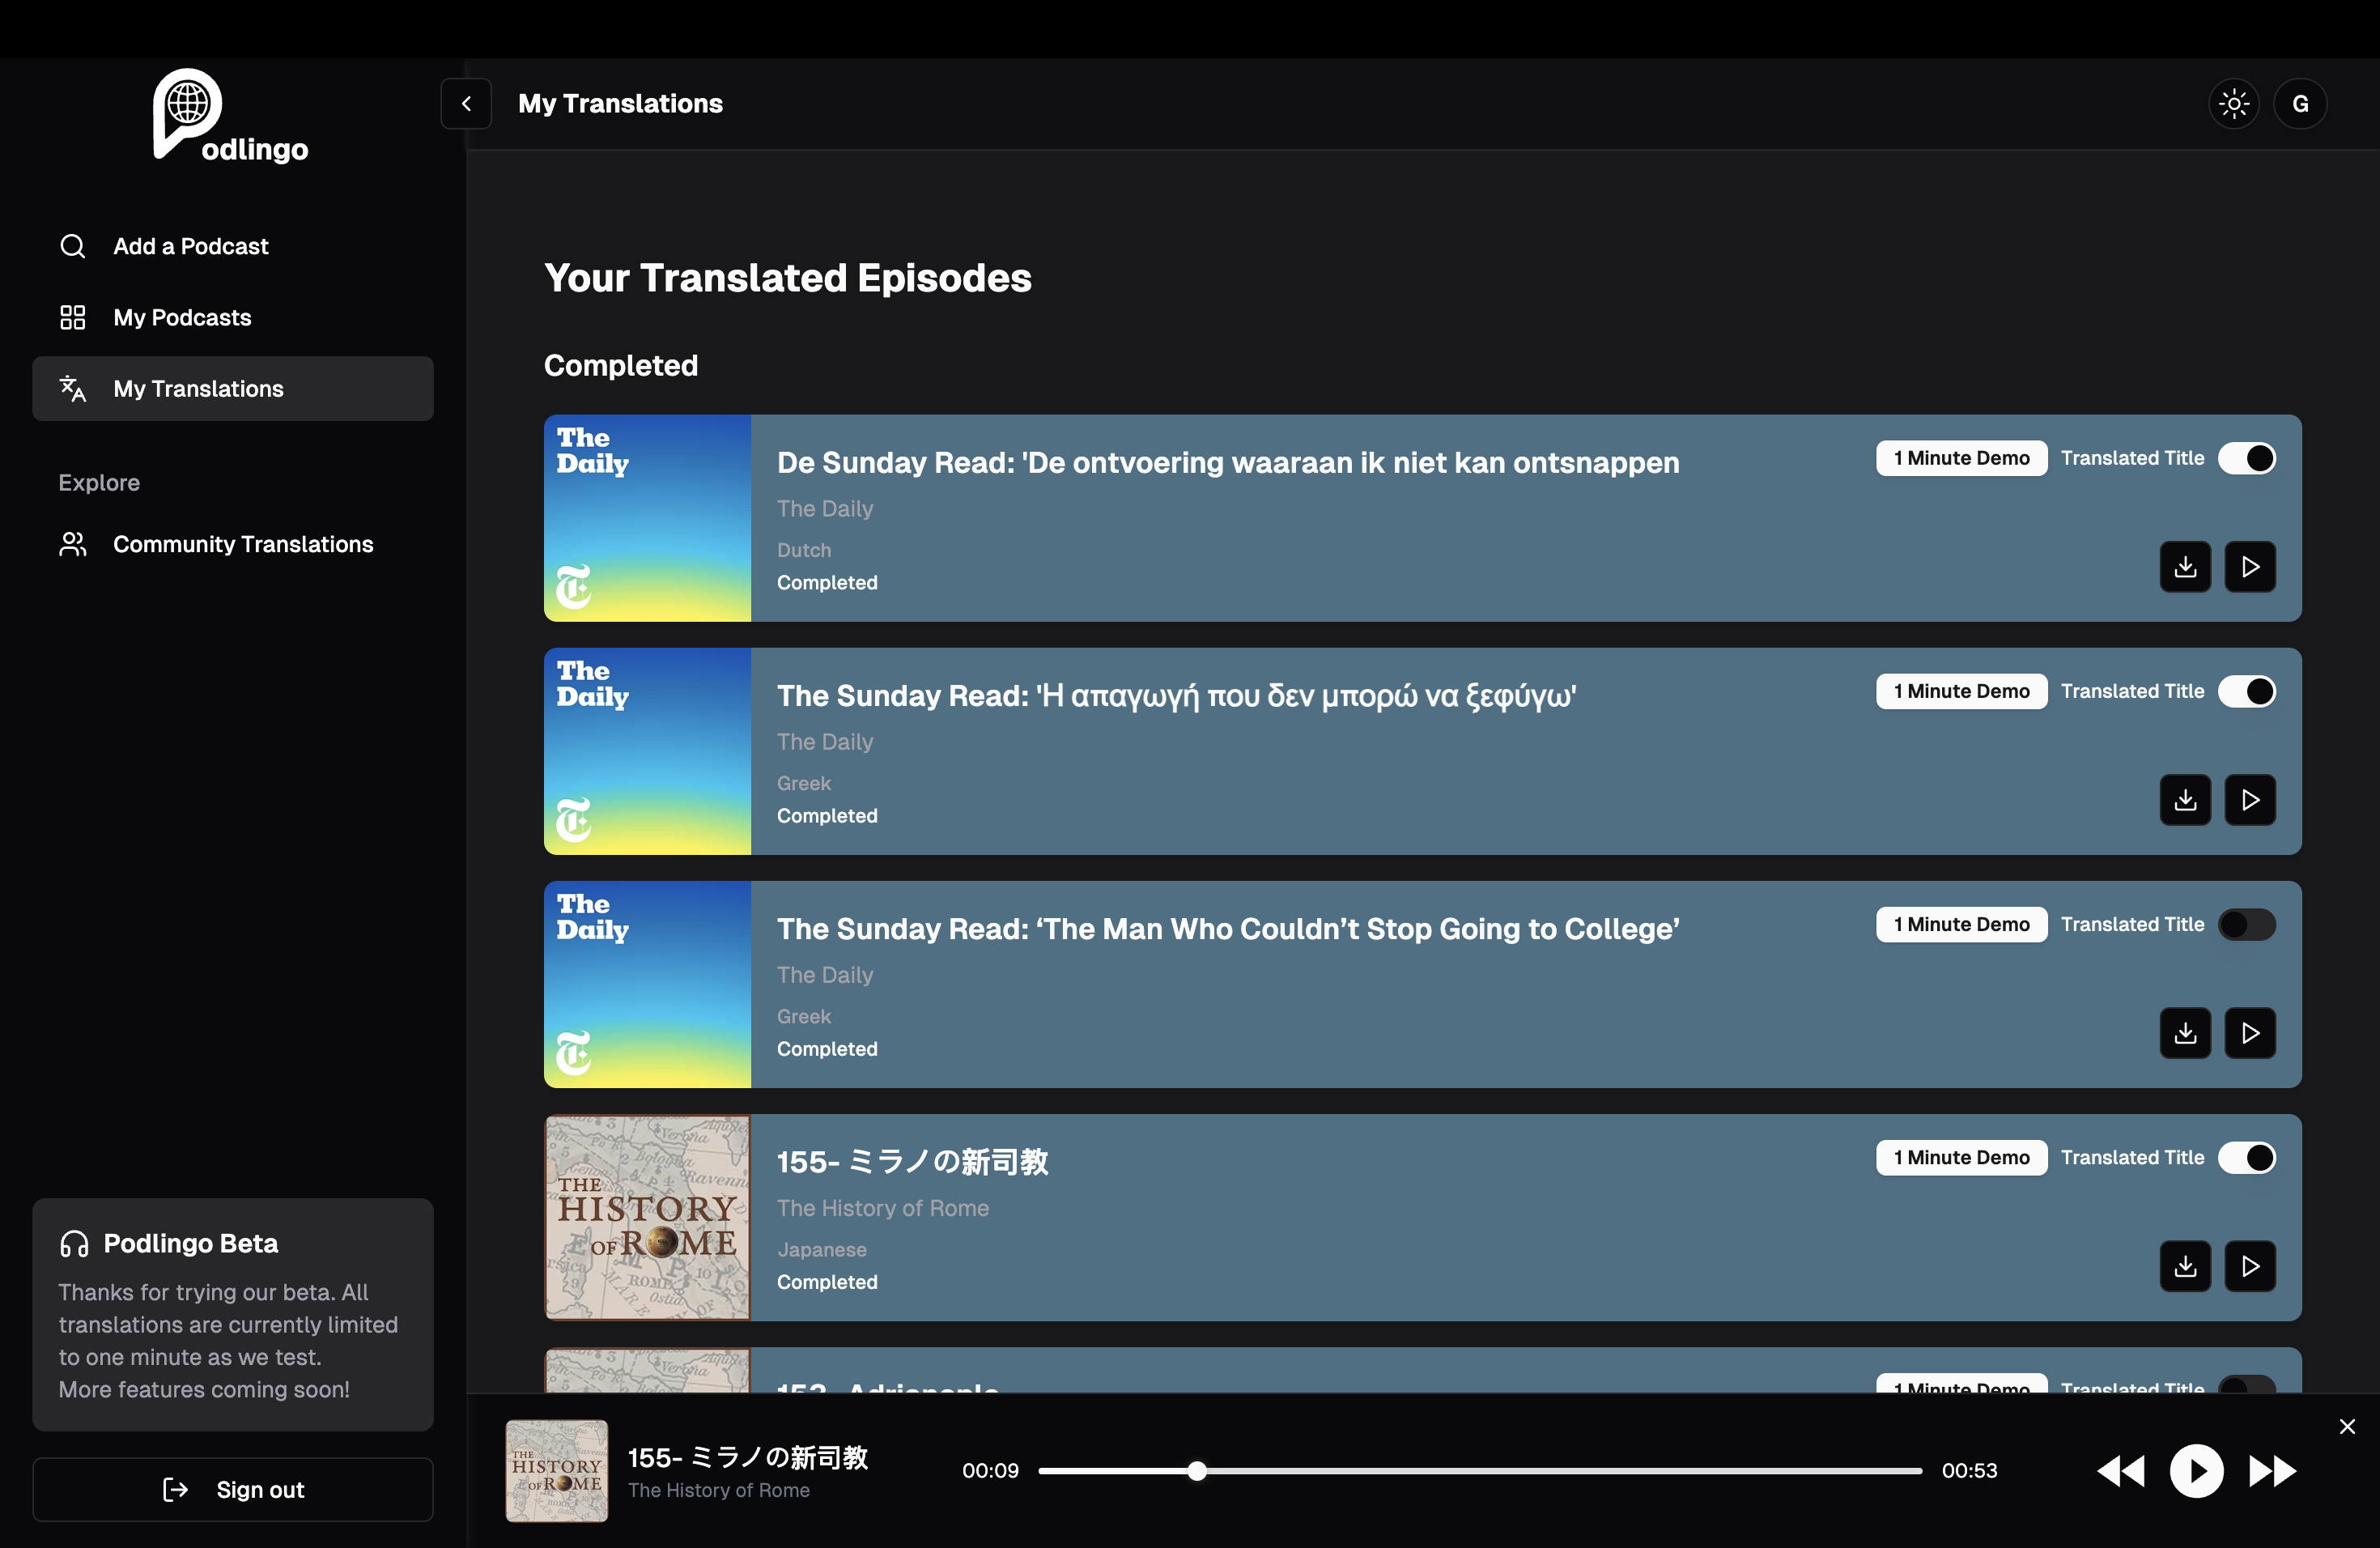Click the Explore sidebar heading

pyautogui.click(x=99, y=482)
